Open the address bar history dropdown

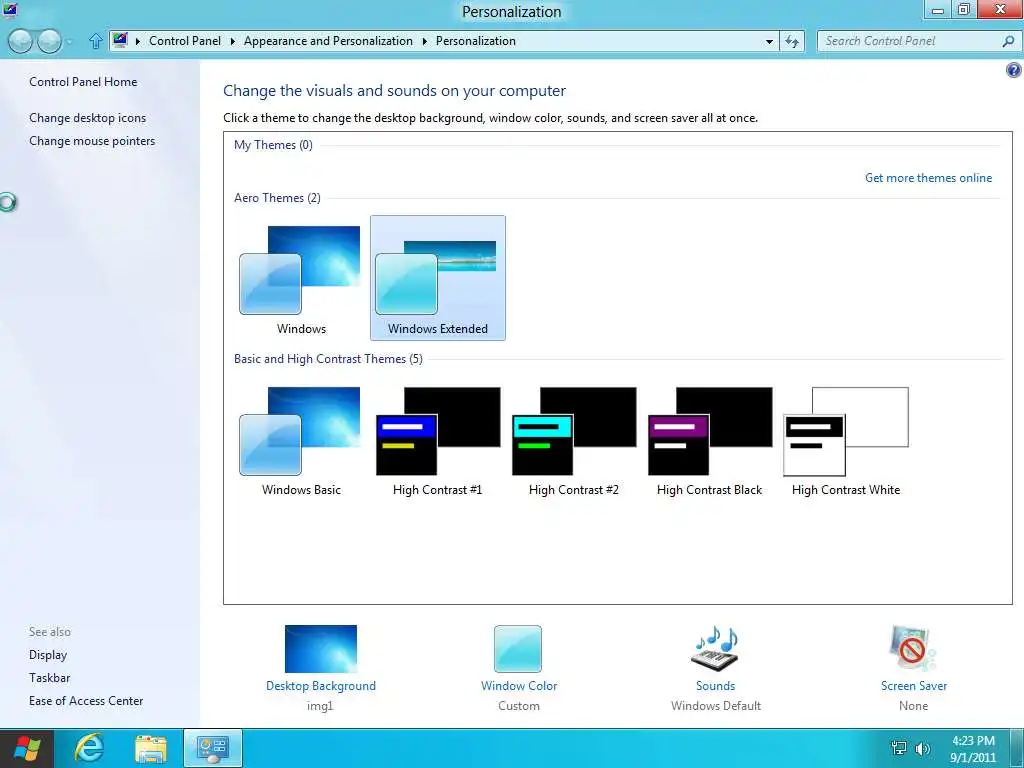pos(769,41)
